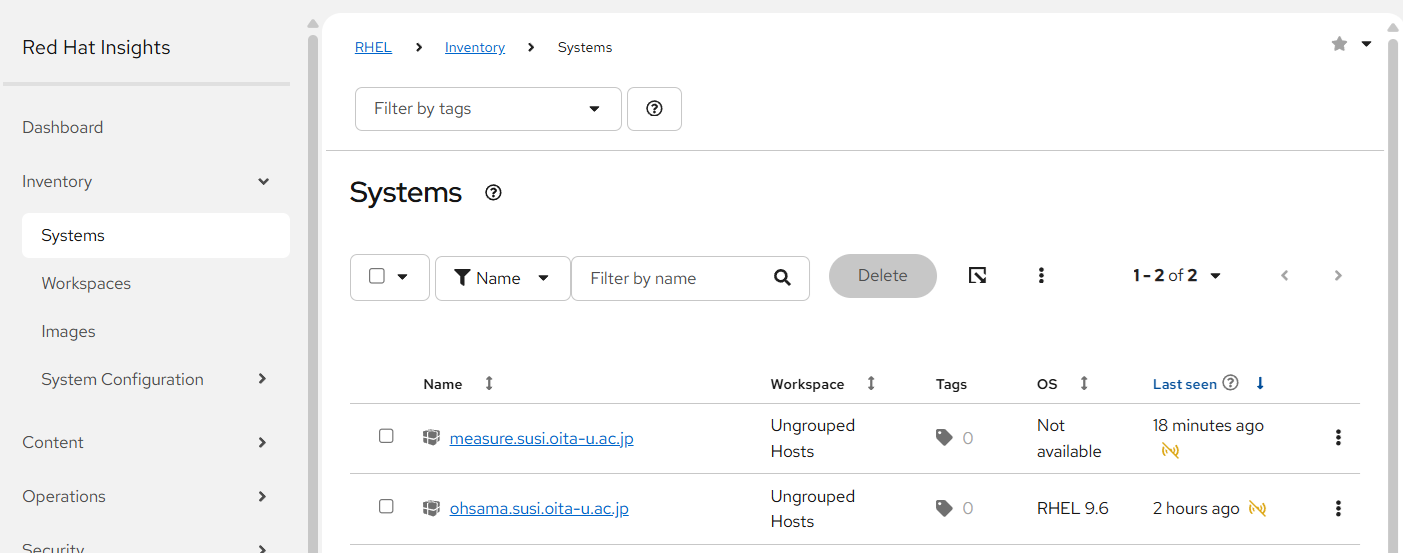1403x553 pixels.
Task: Tick the checkbox for measure.susi.oita-u.ac.jp
Action: coord(386,436)
